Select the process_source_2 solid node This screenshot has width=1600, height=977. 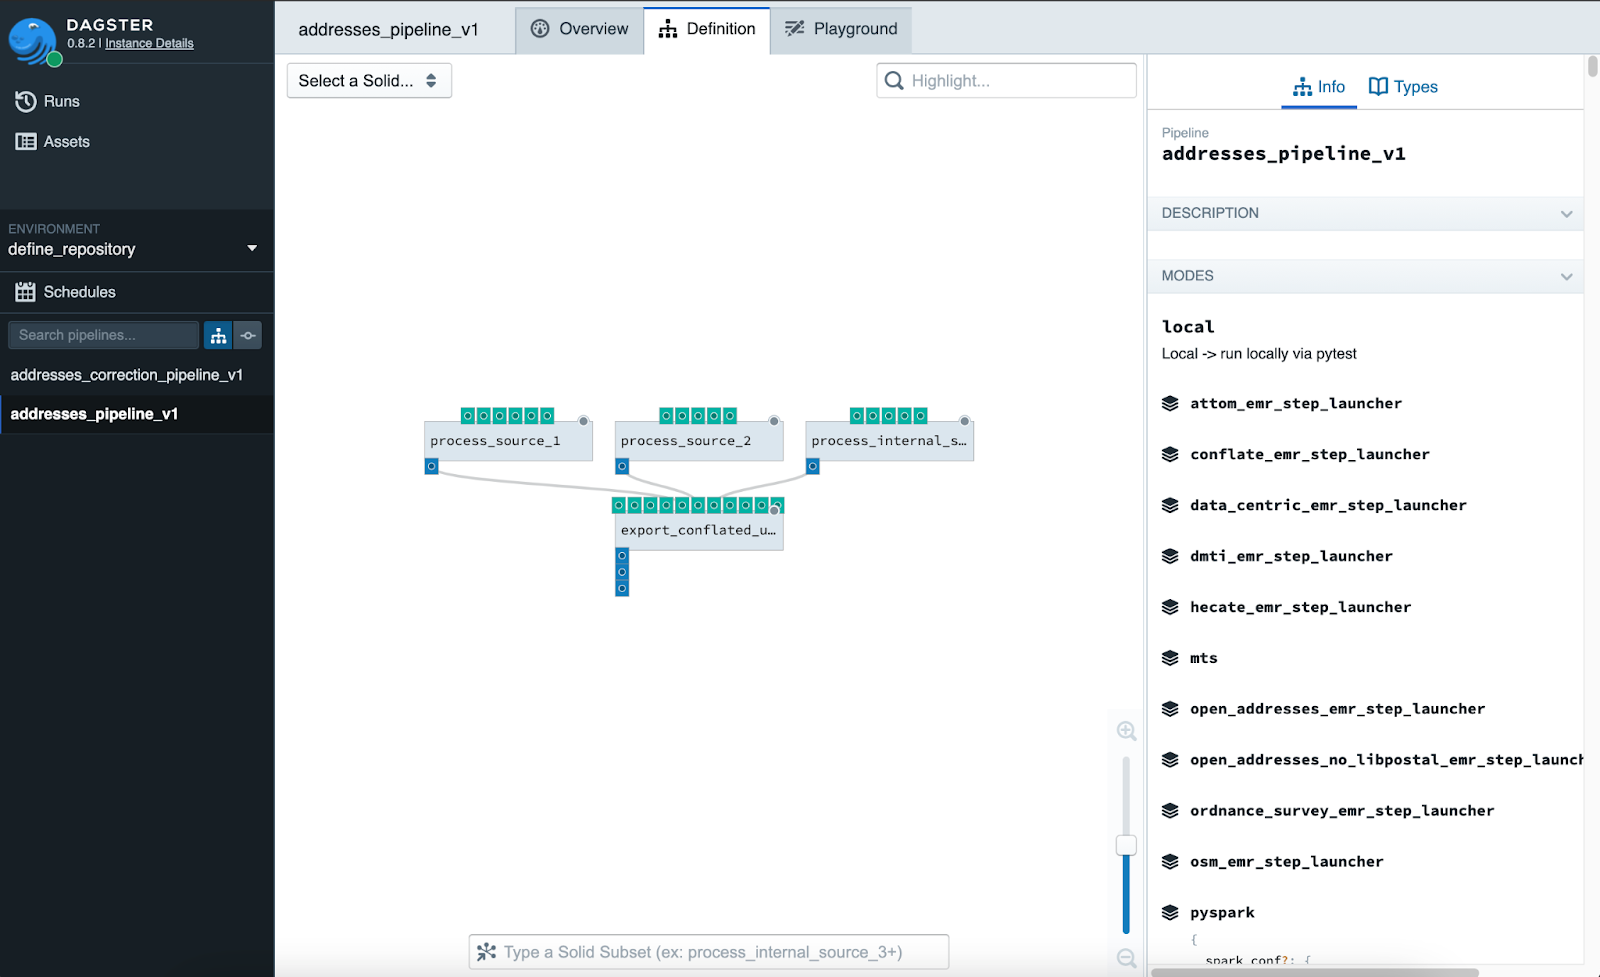point(698,441)
